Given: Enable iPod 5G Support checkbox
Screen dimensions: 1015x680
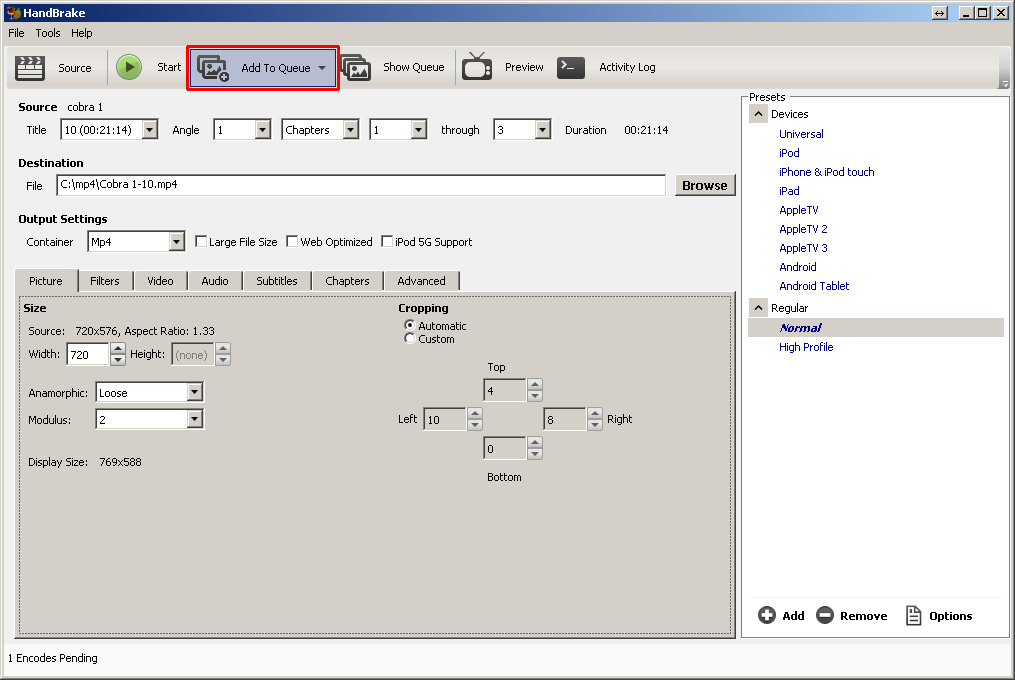Looking at the screenshot, I should click(387, 242).
